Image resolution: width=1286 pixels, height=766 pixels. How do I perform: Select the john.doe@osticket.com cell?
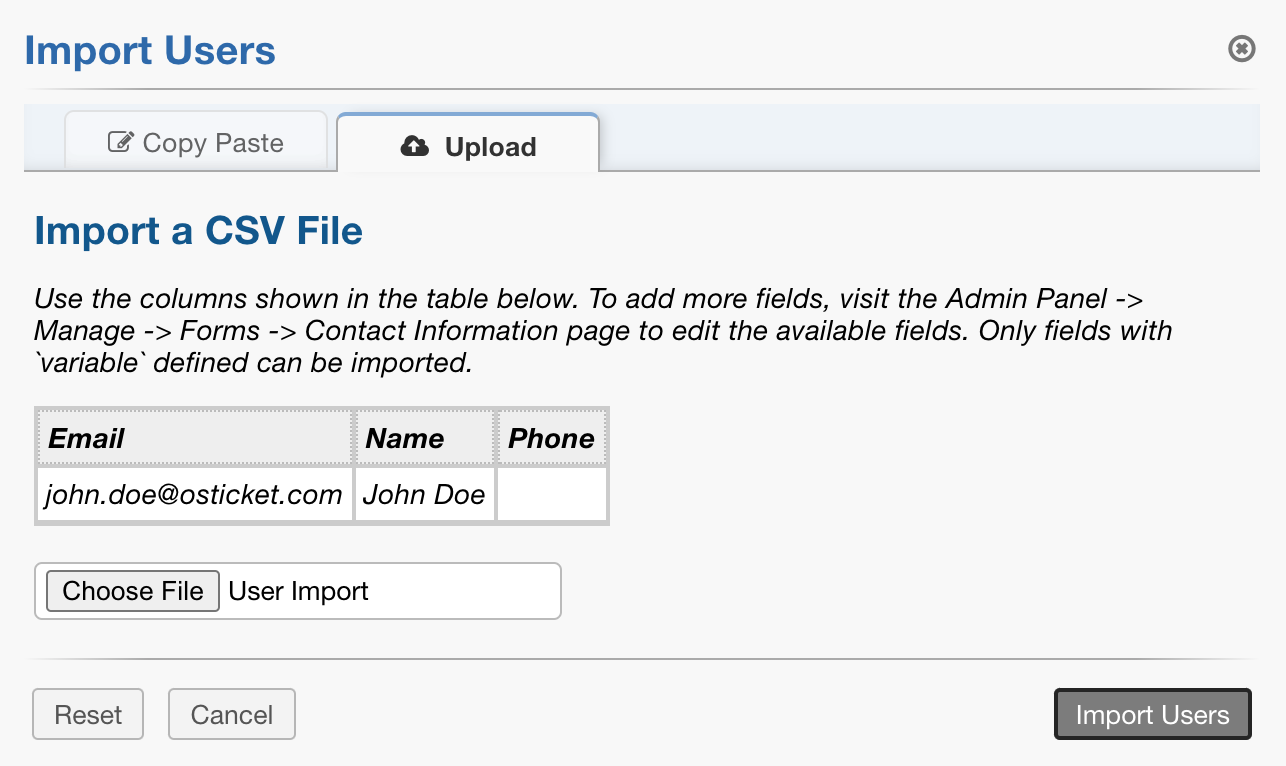coord(194,494)
